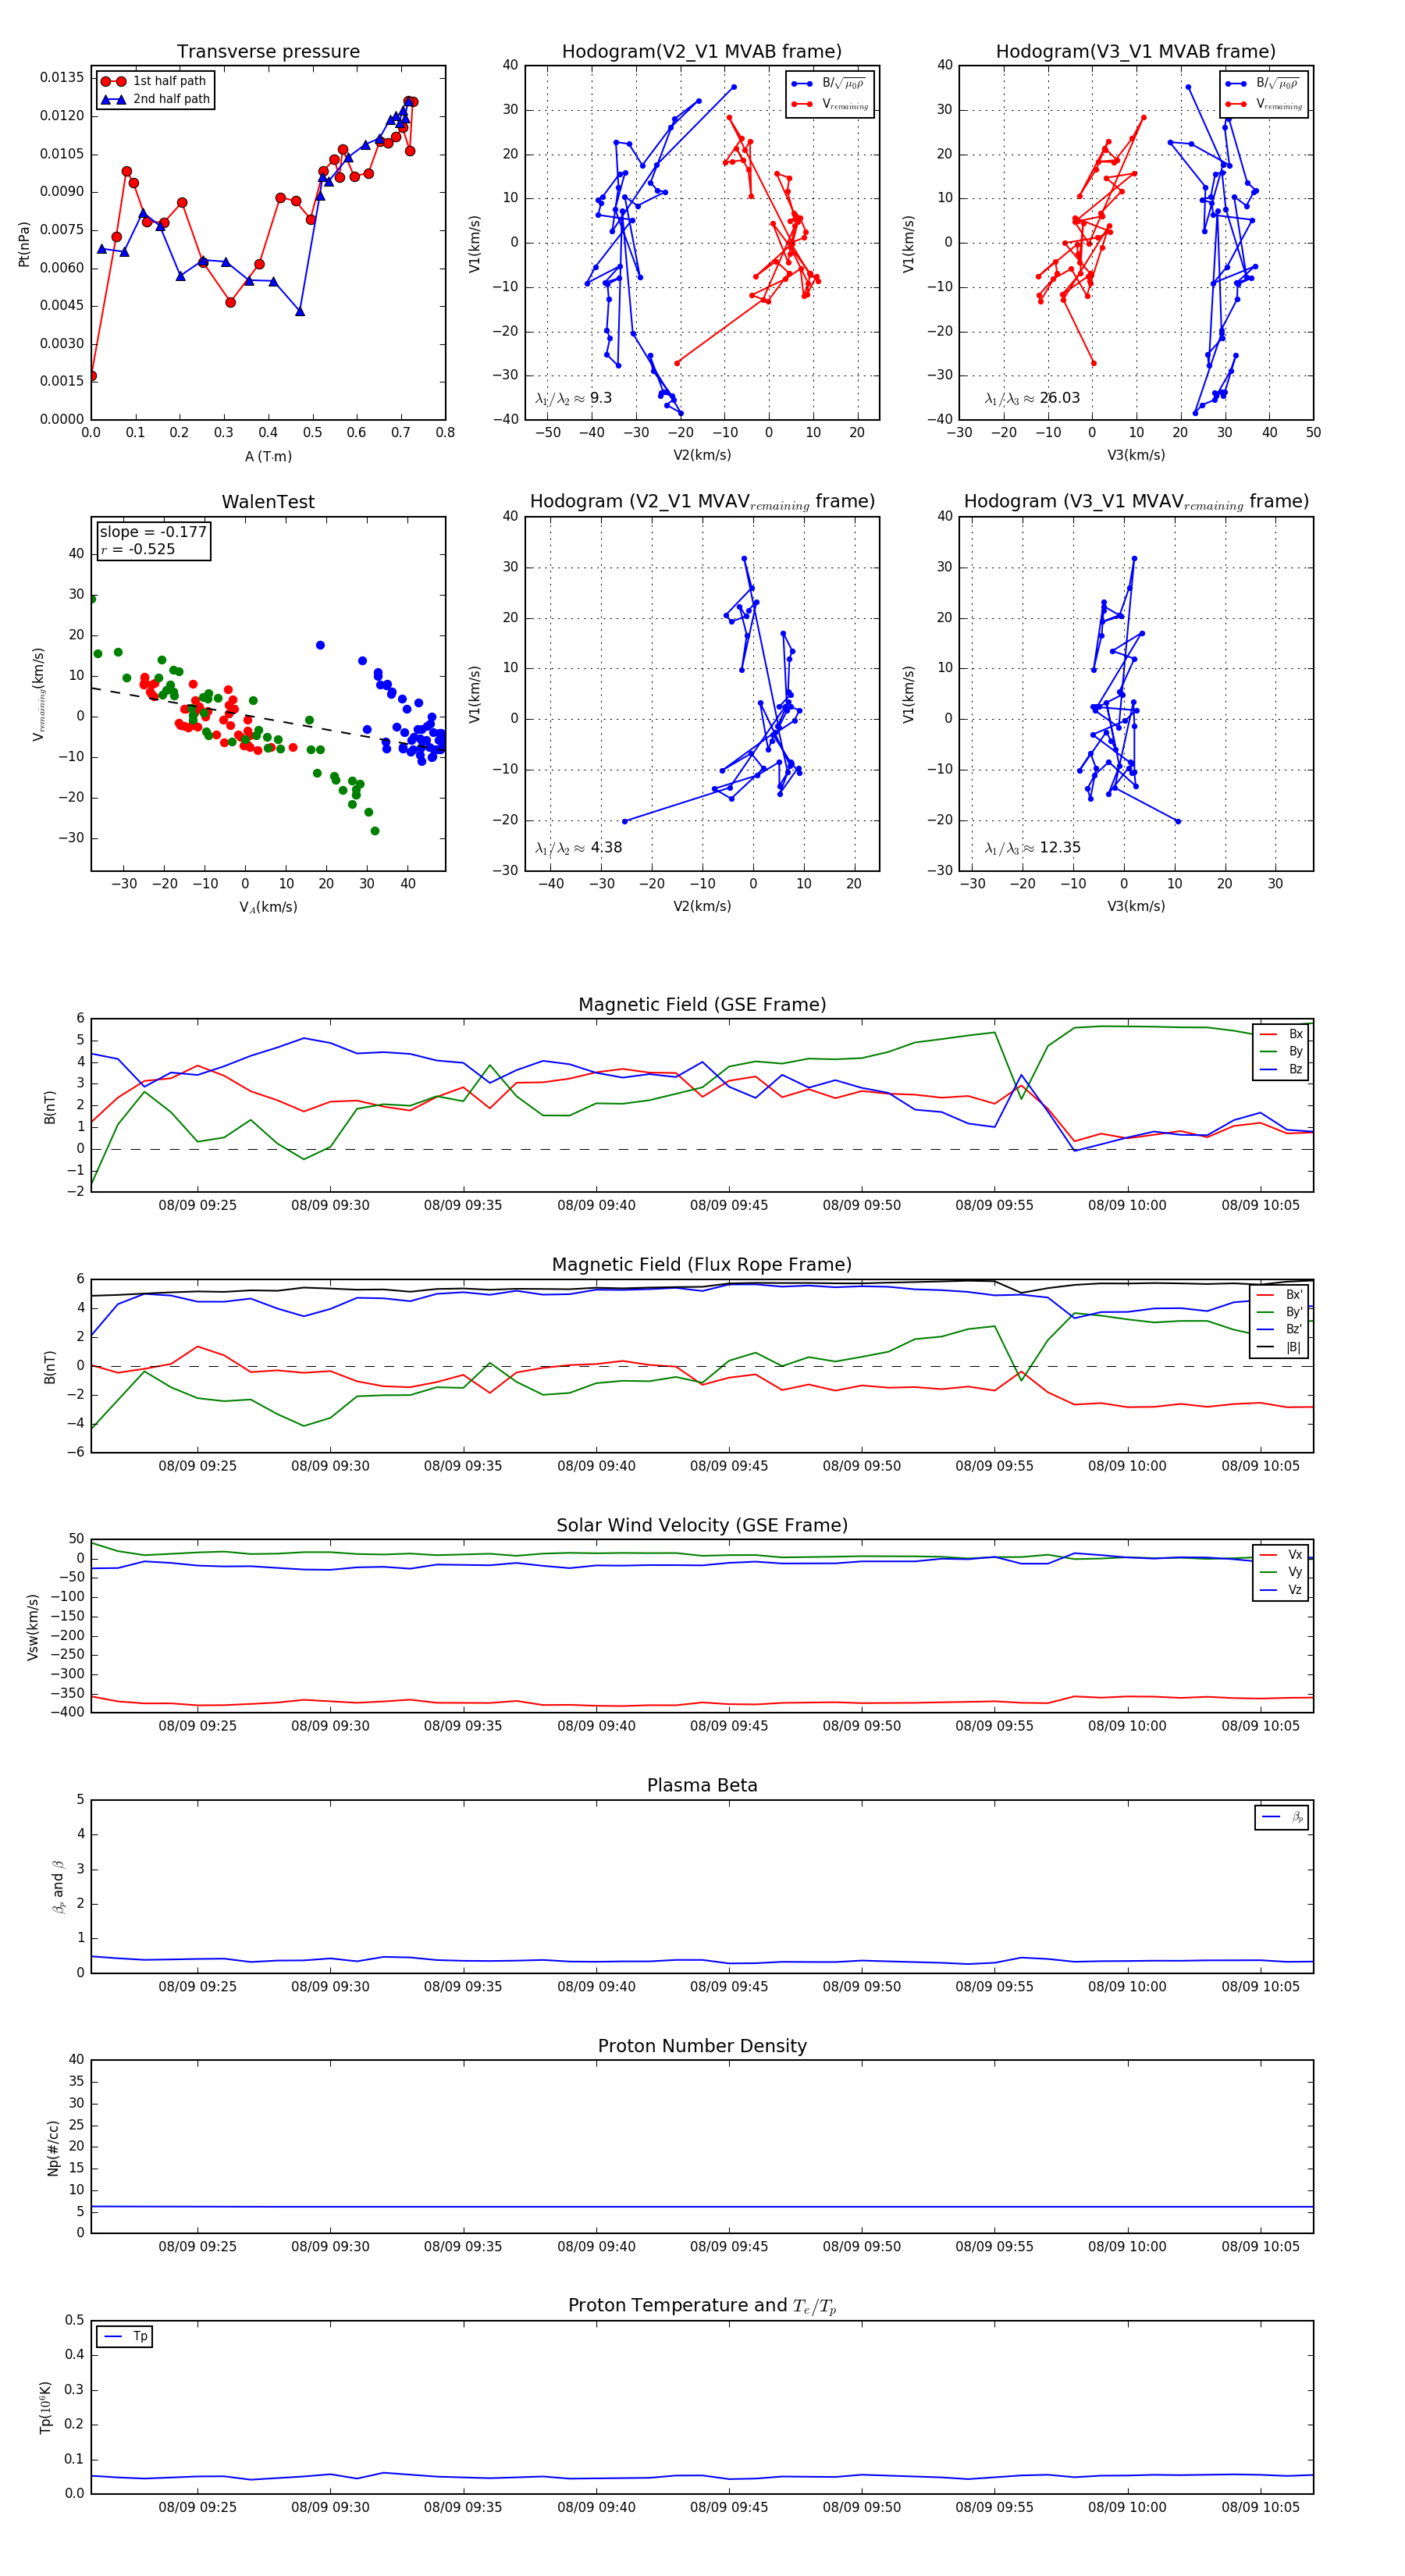Select the "2nd half path" legend entry
Viewport: 1405px width, 2576px height.
tap(156, 99)
